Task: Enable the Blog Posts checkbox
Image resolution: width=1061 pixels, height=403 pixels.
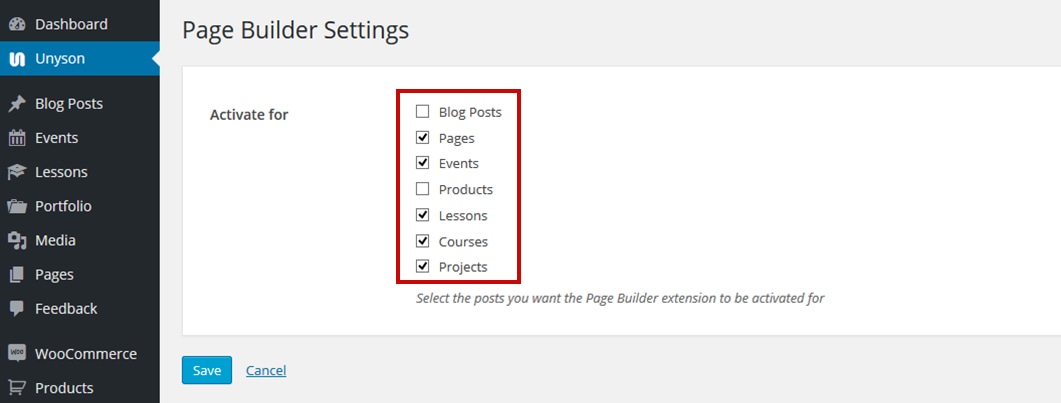Action: (423, 112)
